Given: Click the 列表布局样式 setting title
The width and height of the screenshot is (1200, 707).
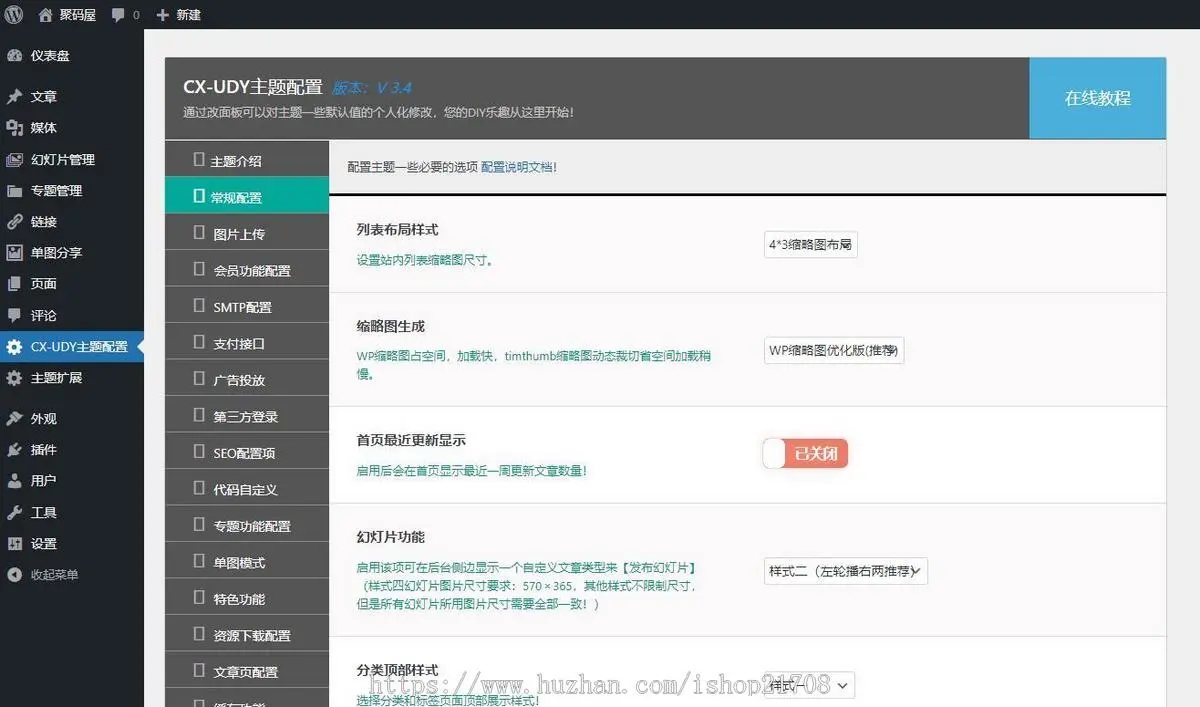Looking at the screenshot, I should tap(397, 230).
